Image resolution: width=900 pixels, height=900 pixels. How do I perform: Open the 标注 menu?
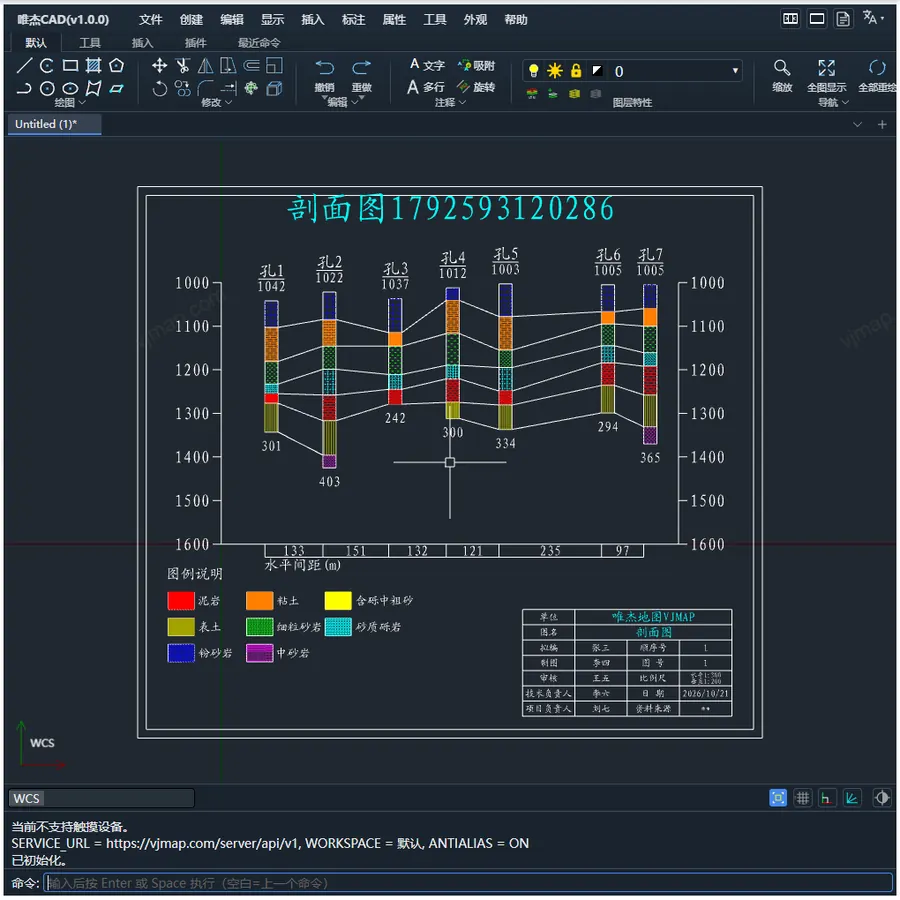(354, 20)
